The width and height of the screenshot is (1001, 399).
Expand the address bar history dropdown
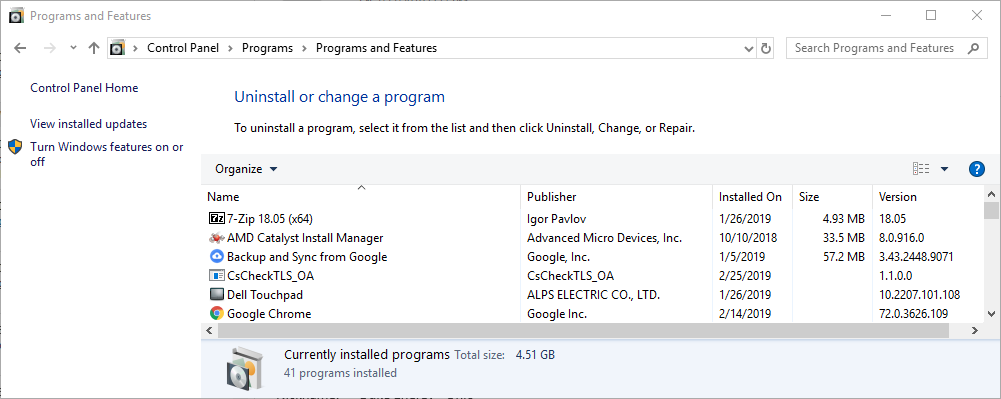point(749,48)
